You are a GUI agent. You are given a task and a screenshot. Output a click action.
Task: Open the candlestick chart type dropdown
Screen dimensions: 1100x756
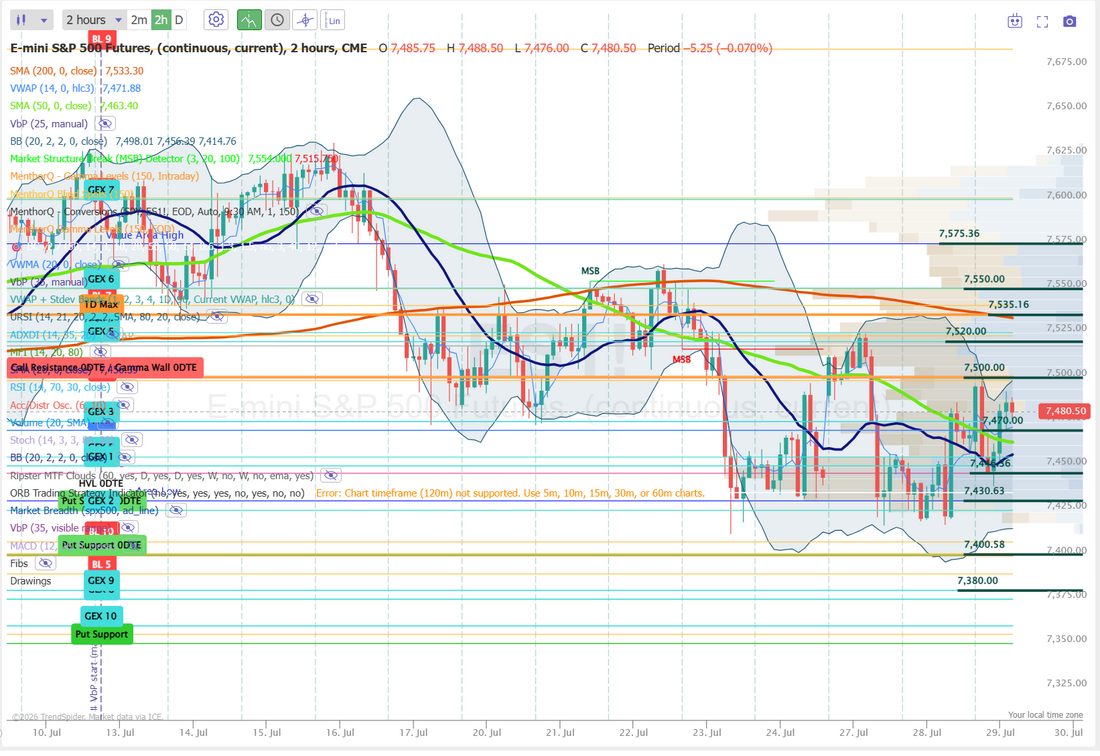click(x=32, y=20)
